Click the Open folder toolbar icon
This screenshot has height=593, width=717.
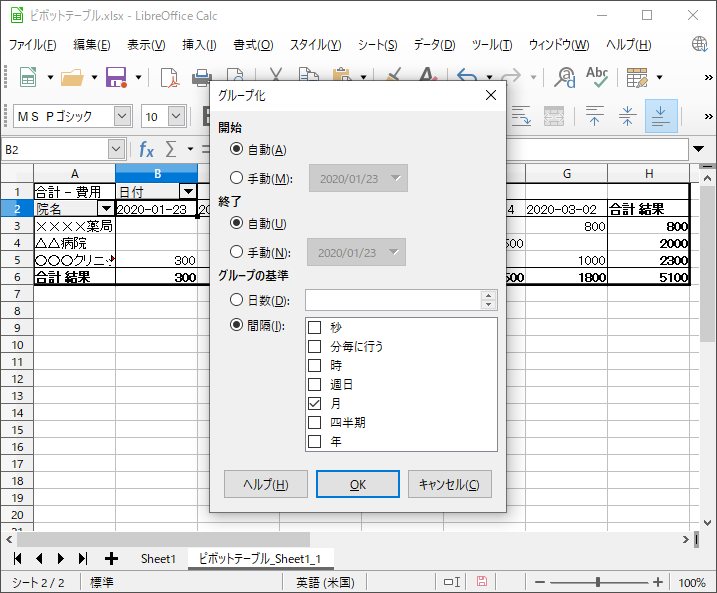pyautogui.click(x=72, y=77)
